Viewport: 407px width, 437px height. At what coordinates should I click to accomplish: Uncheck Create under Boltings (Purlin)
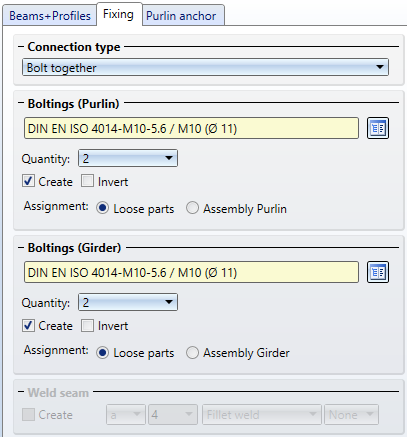(28, 181)
